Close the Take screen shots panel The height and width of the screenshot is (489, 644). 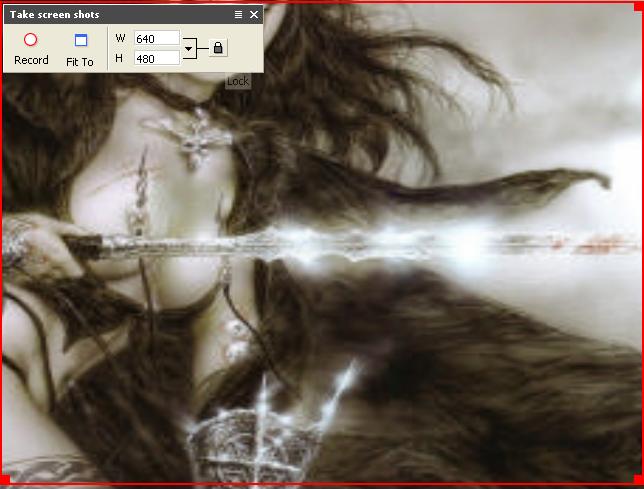pyautogui.click(x=254, y=15)
